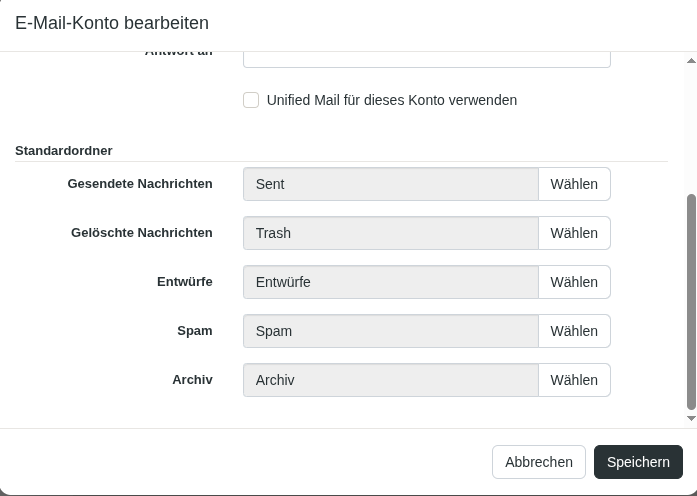Viewport: 697px width, 496px height.
Task: Select Wählen button for Archiv folder
Action: click(x=574, y=380)
